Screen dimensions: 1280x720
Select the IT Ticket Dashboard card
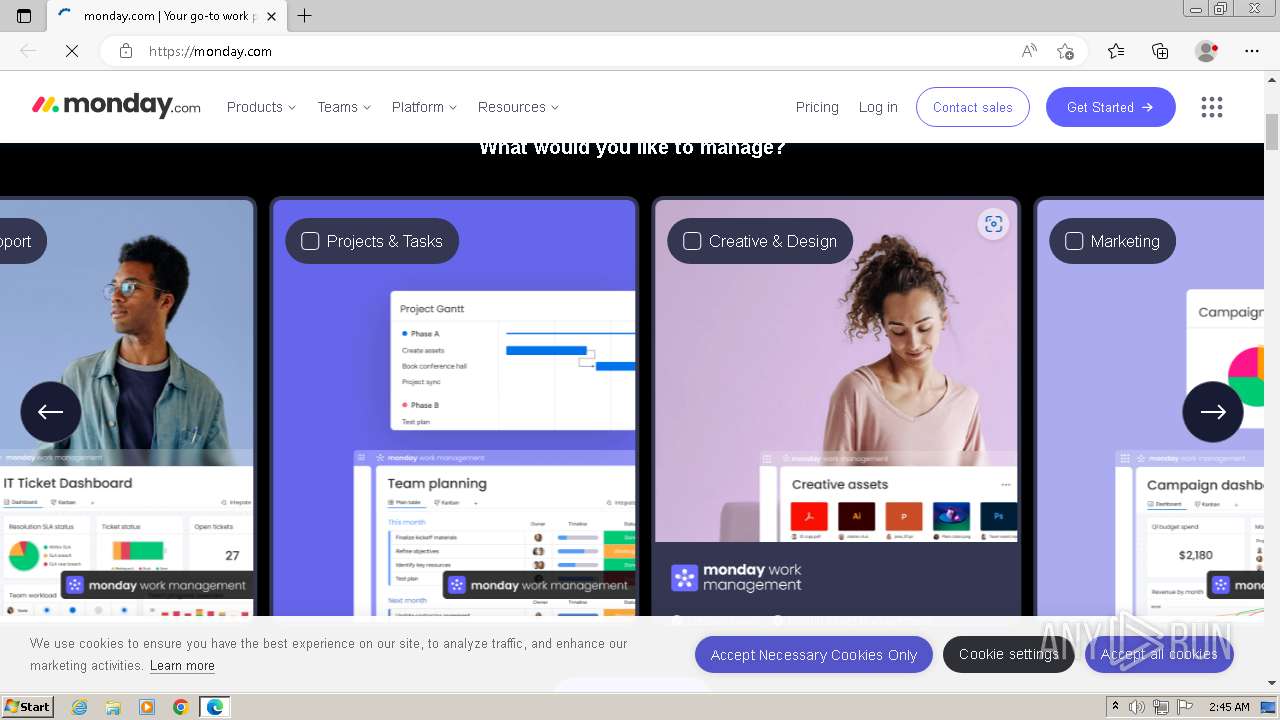click(126, 408)
